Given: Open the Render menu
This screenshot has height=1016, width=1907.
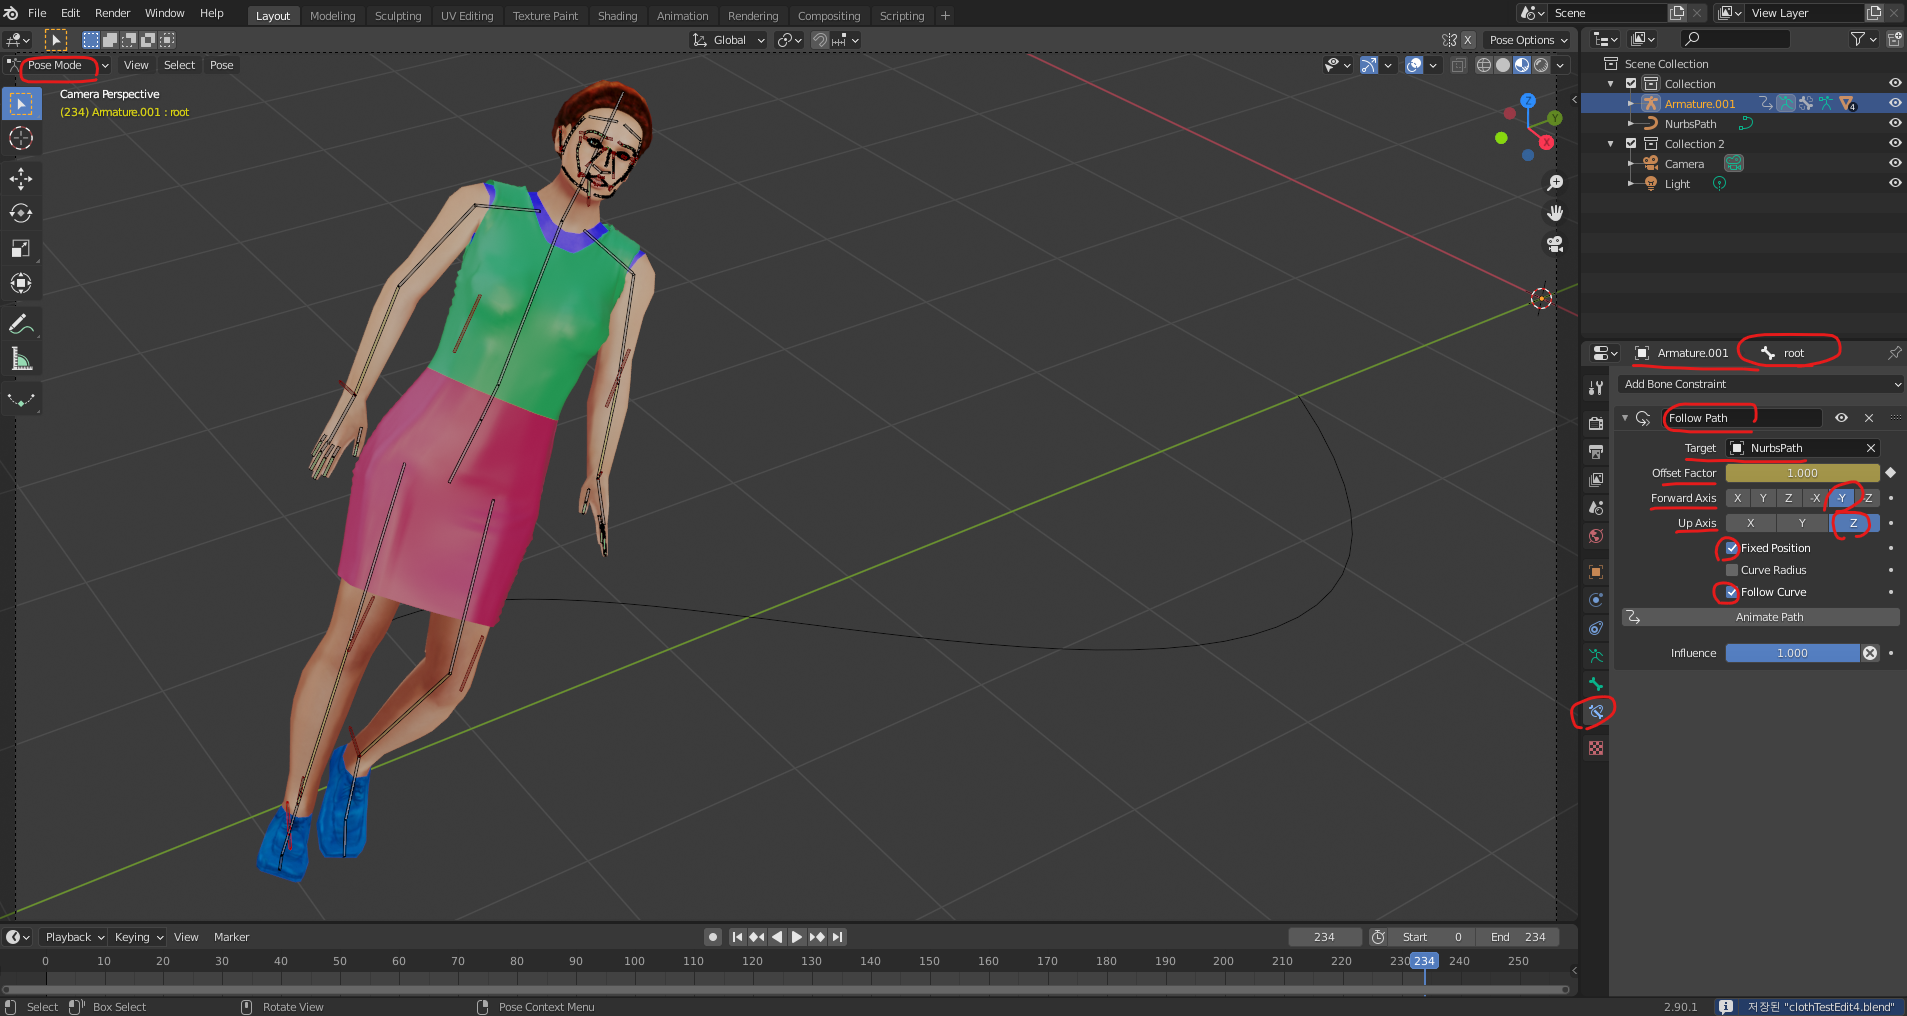Looking at the screenshot, I should tap(112, 13).
